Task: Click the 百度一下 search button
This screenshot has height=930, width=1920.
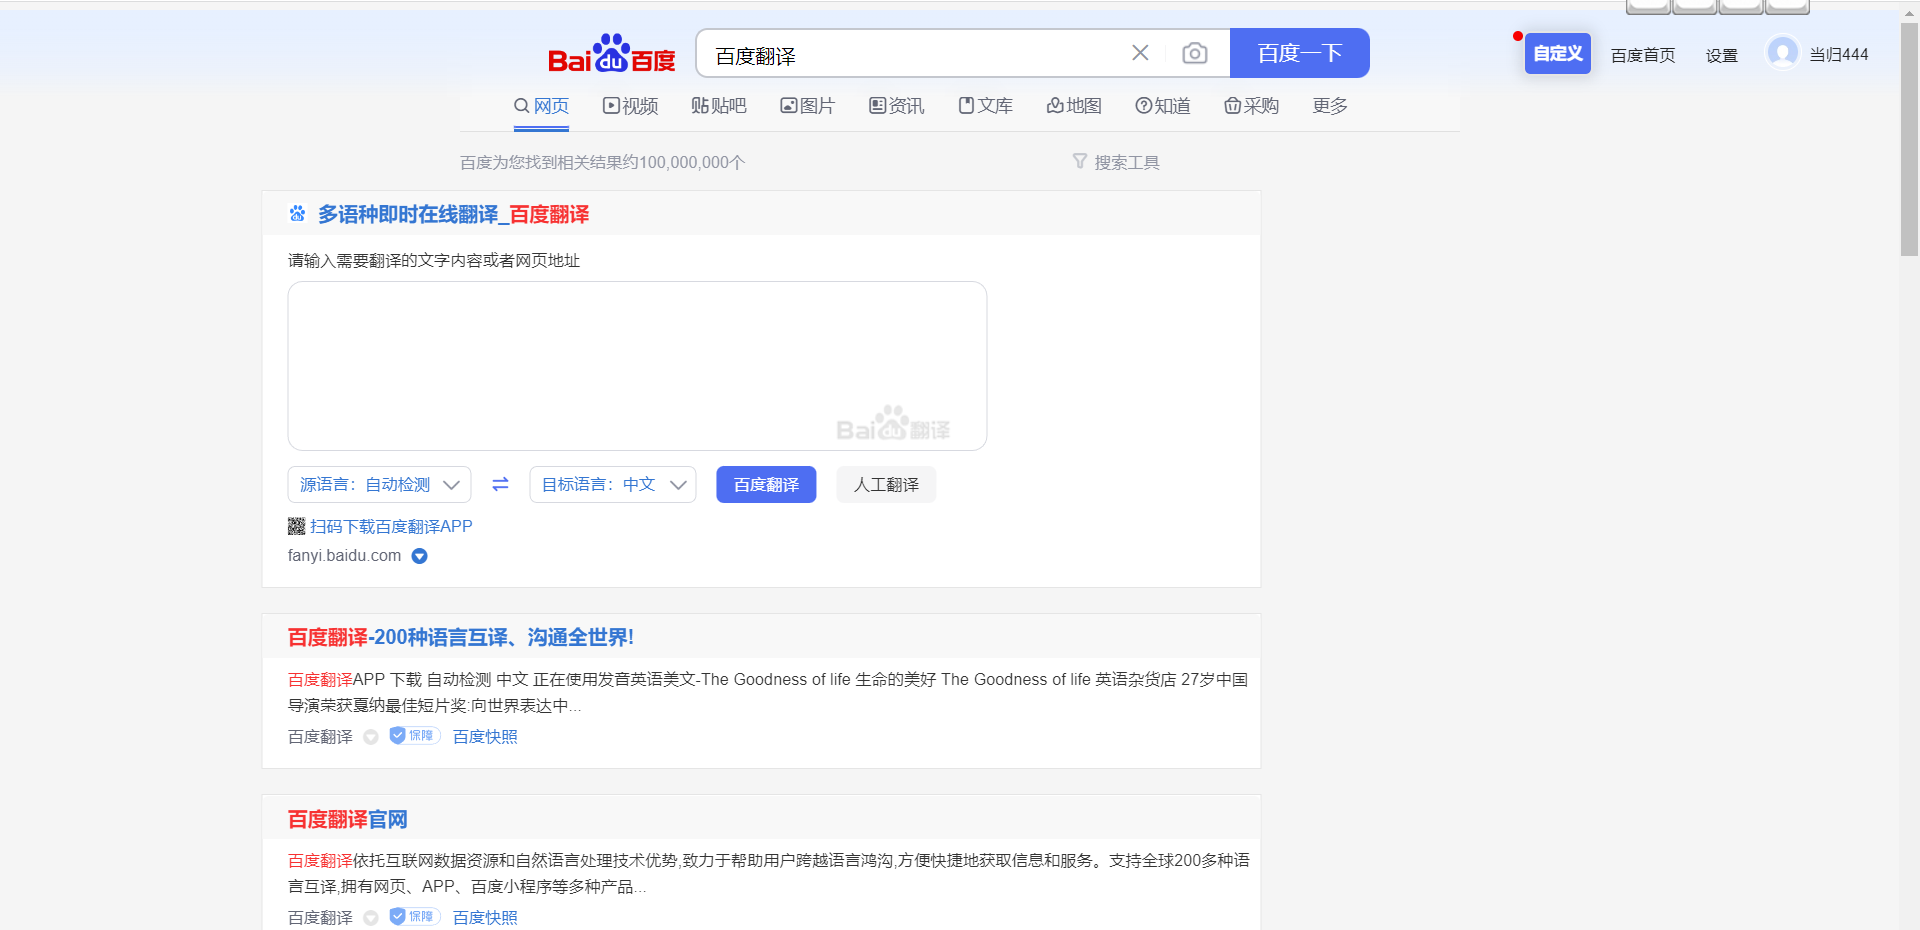Action: (1299, 53)
